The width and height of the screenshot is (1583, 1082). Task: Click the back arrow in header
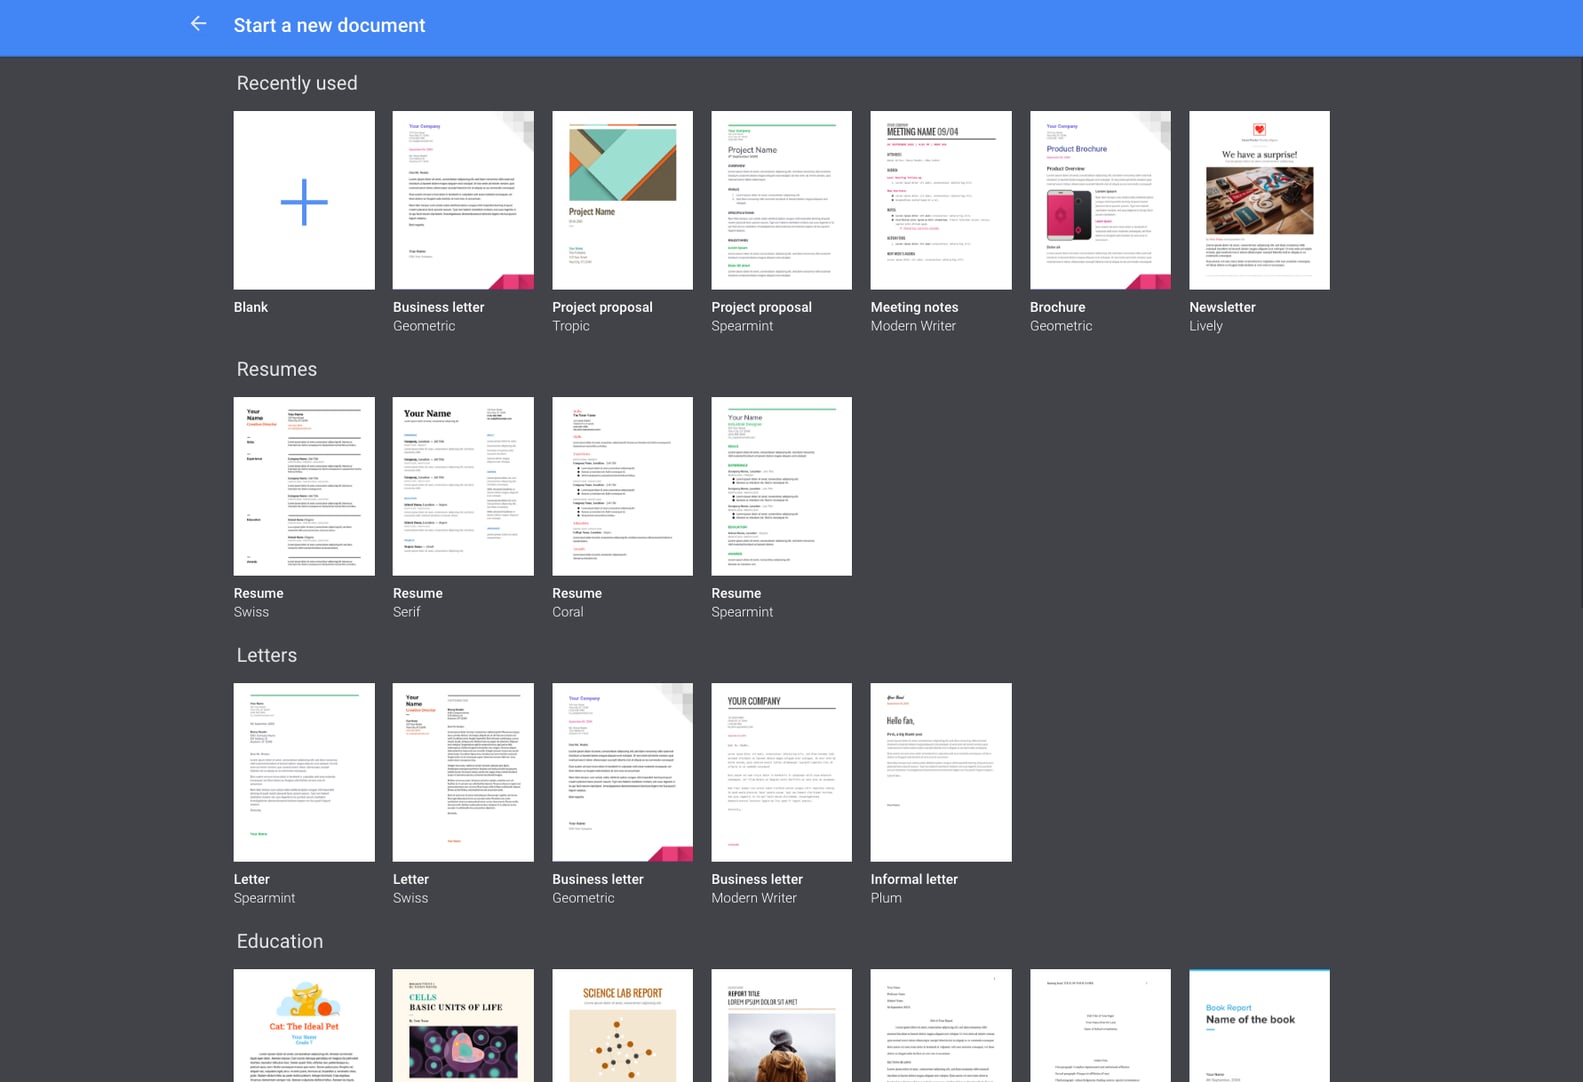coord(198,24)
